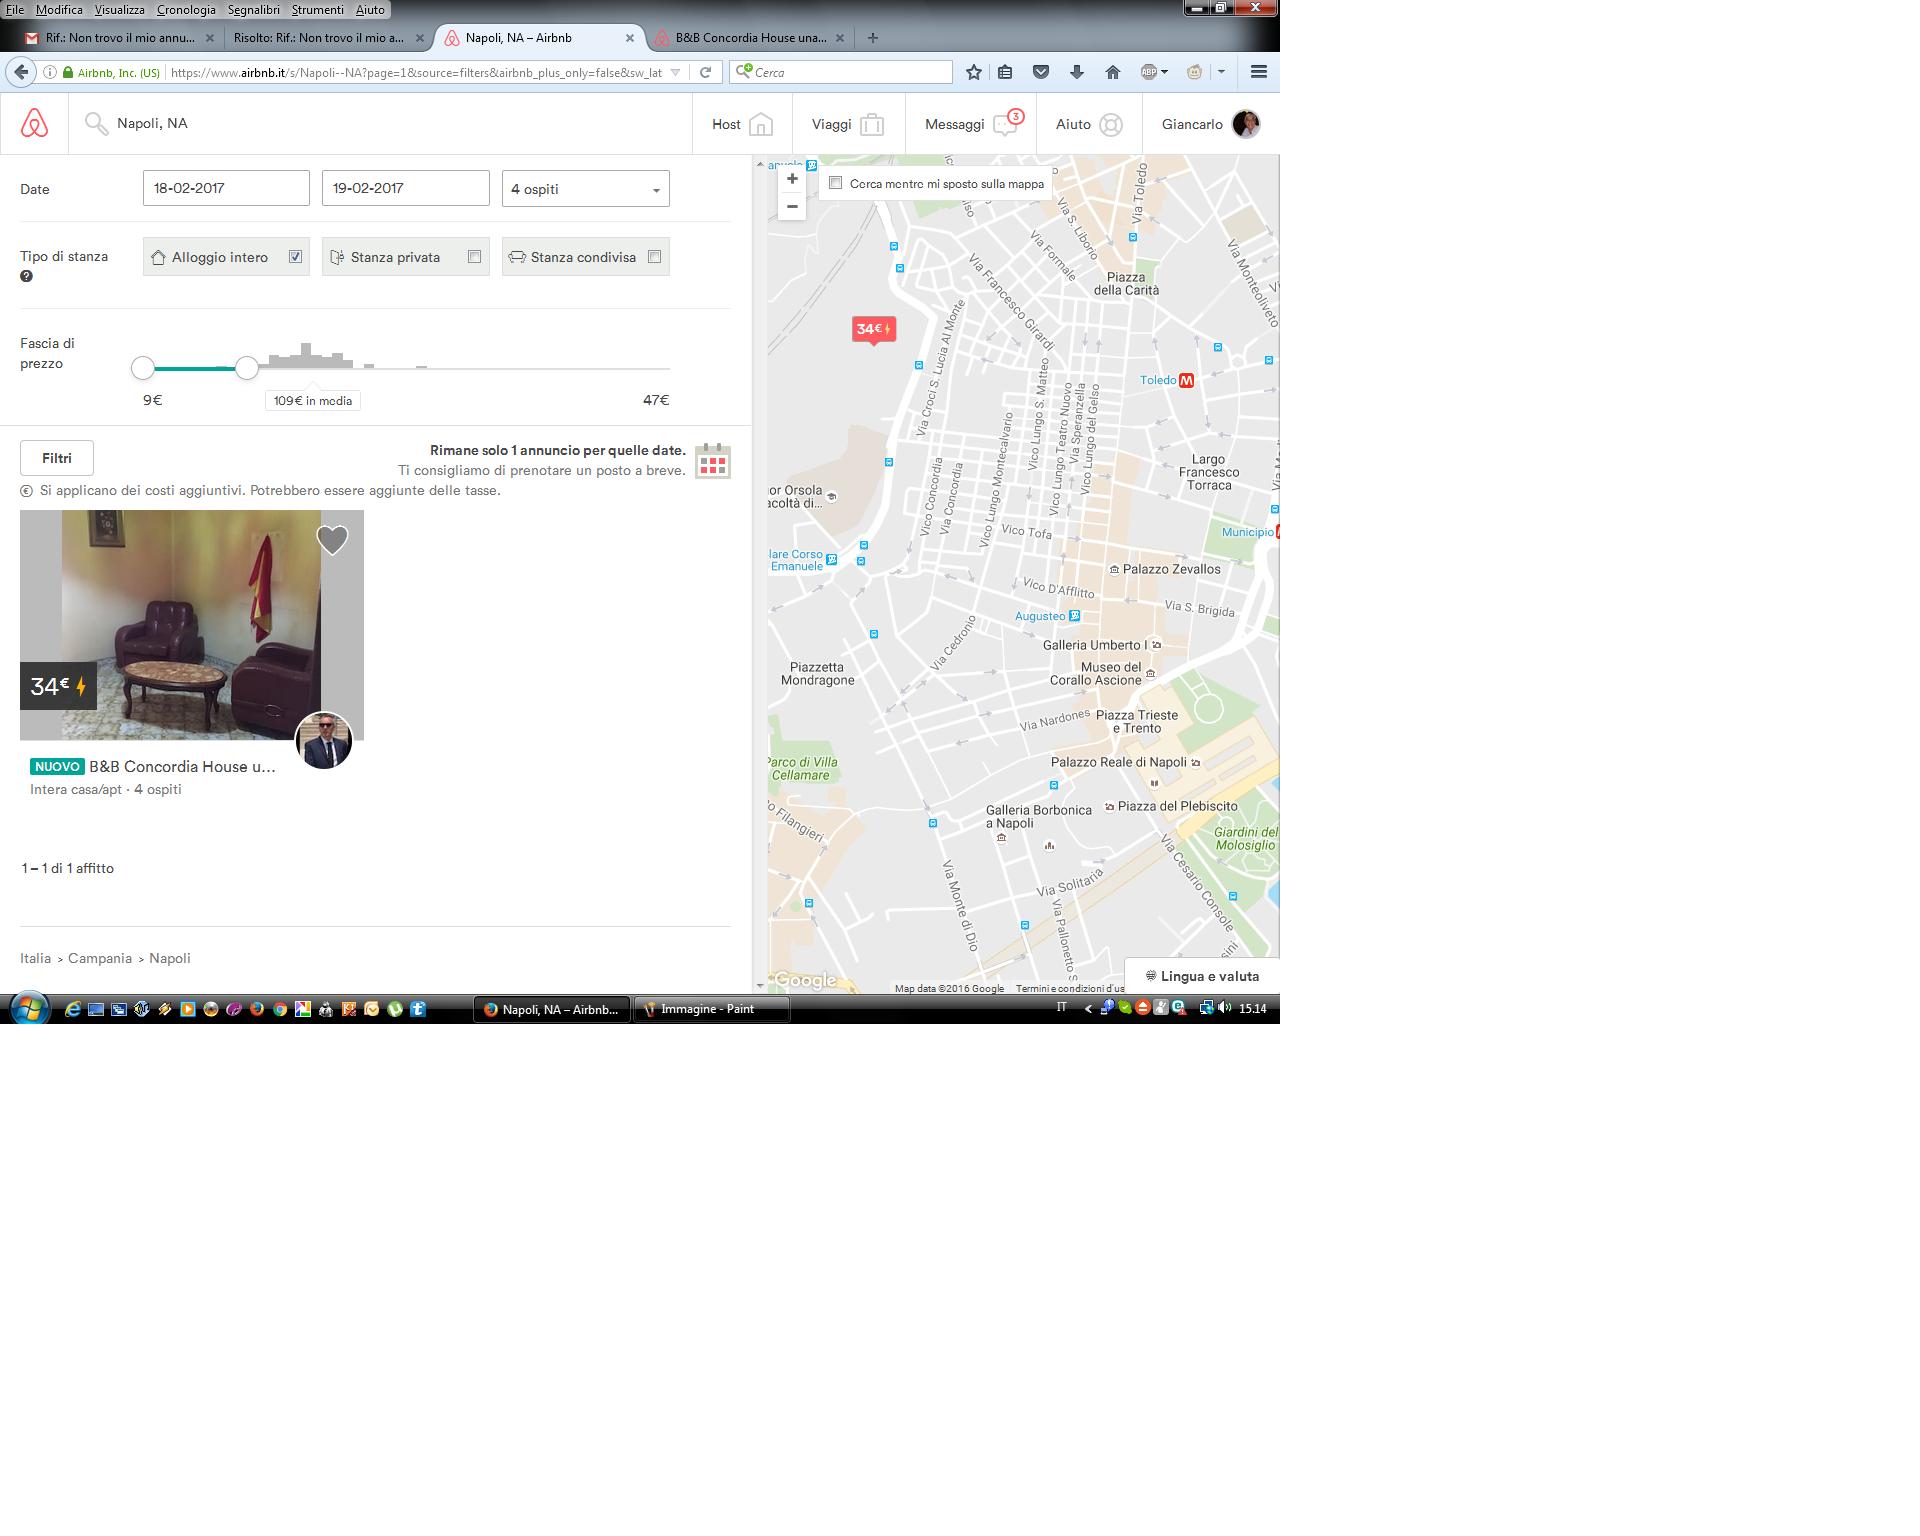Launch Internet Explorer from taskbar
This screenshot has height=1536, width=1920.
(x=72, y=1009)
